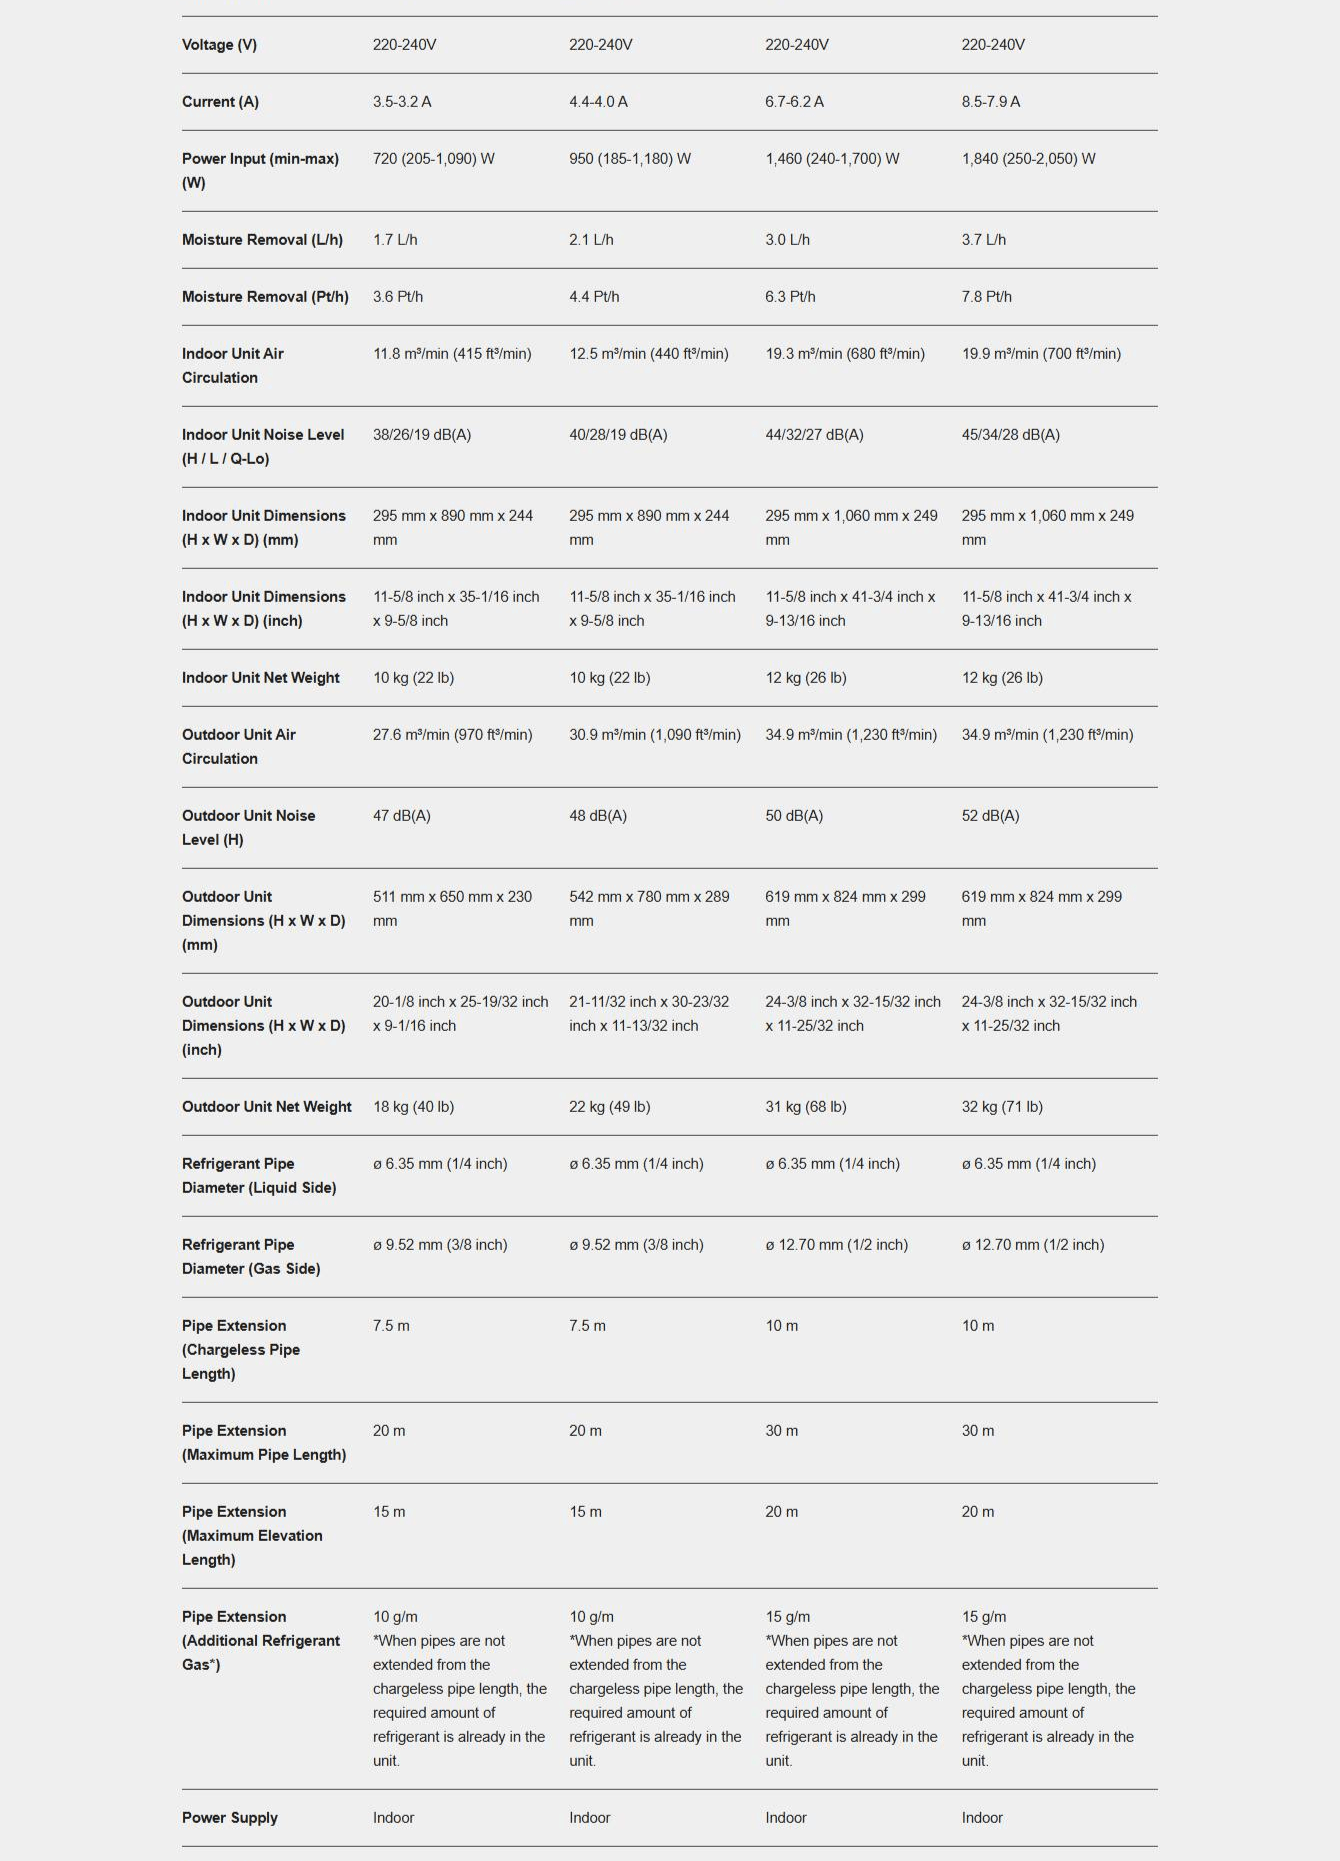Click the Pipe Extension (Maximum Pipe Length) label
1340x1861 pixels.
point(264,1443)
